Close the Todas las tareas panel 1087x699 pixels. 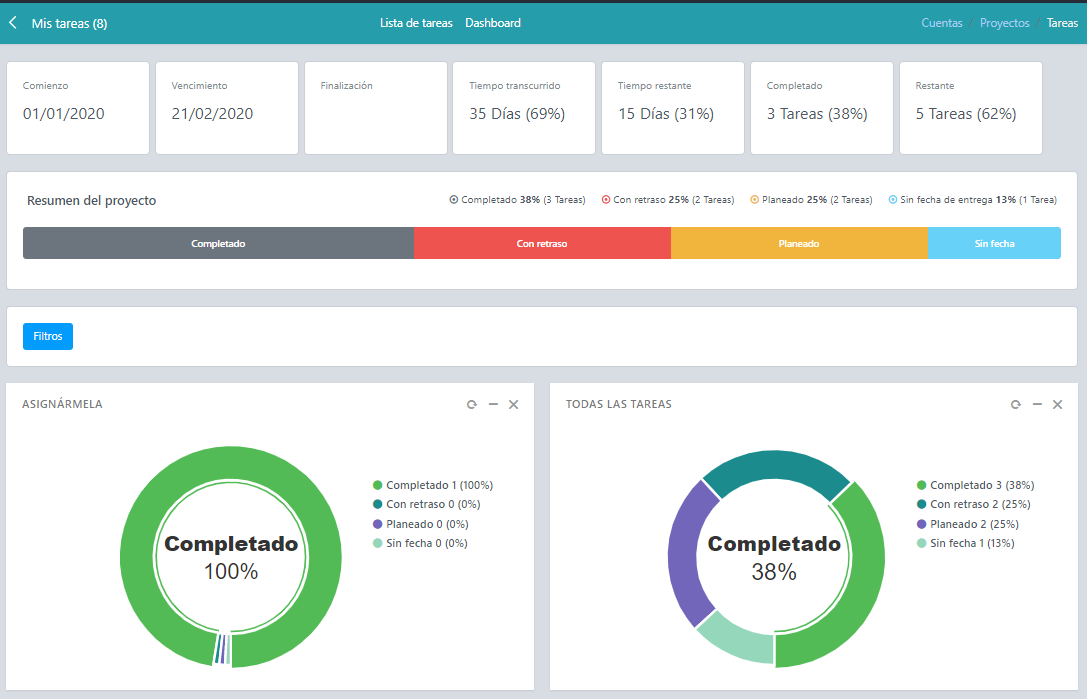(1057, 404)
